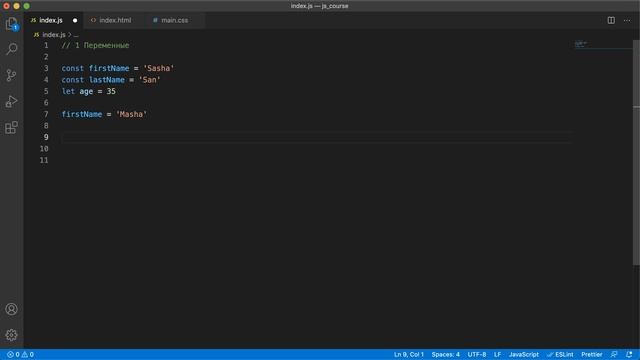Change end of line sequence LF
The width and height of the screenshot is (640, 360).
[497, 354]
